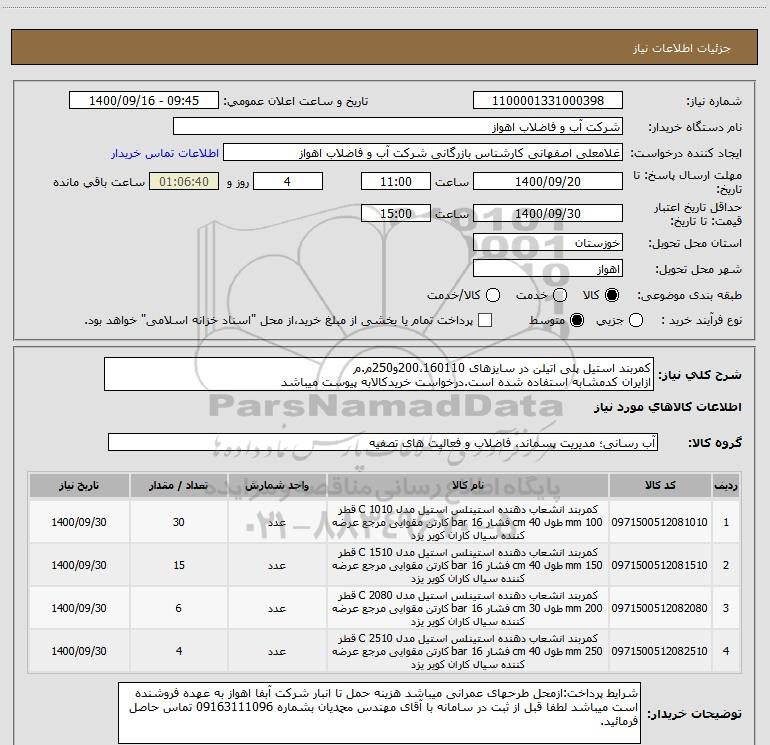The image size is (770, 745).
Task: Click the delivery city field اهواز
Action: click(x=548, y=268)
